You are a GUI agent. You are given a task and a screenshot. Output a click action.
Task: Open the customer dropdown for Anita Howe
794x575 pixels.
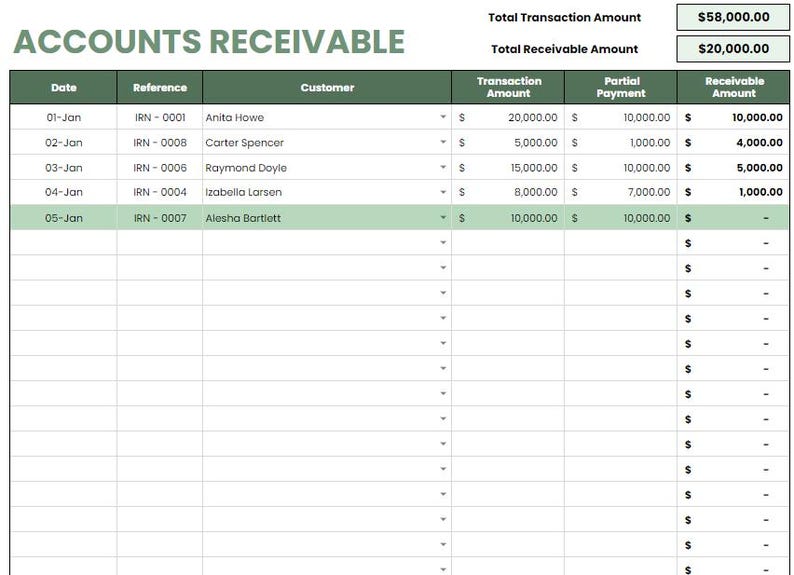tap(443, 117)
